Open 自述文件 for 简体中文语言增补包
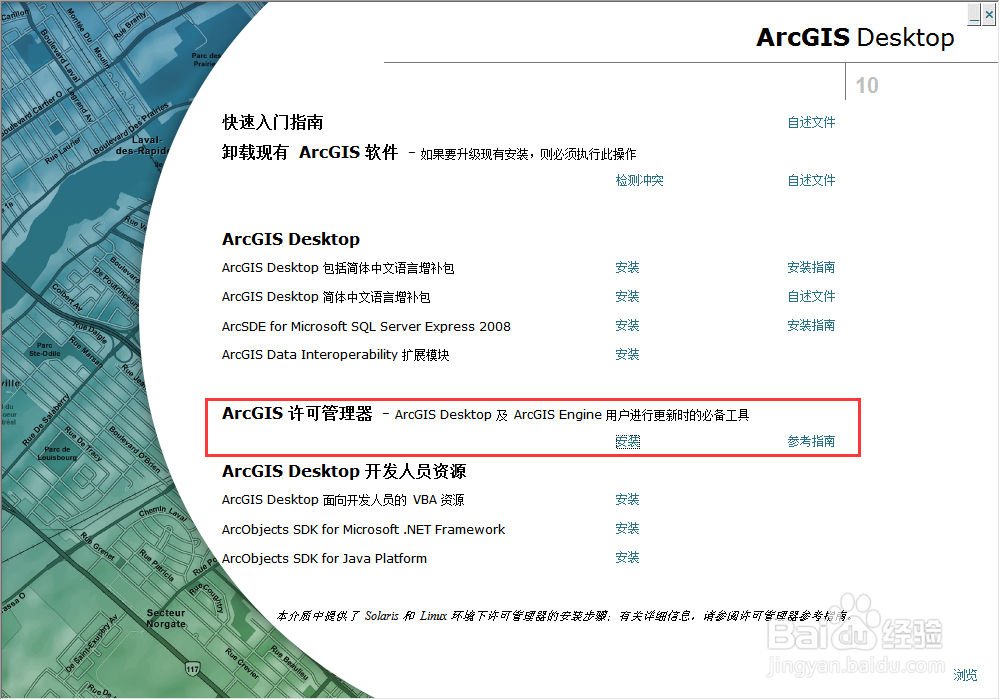1000x700 pixels. 811,296
